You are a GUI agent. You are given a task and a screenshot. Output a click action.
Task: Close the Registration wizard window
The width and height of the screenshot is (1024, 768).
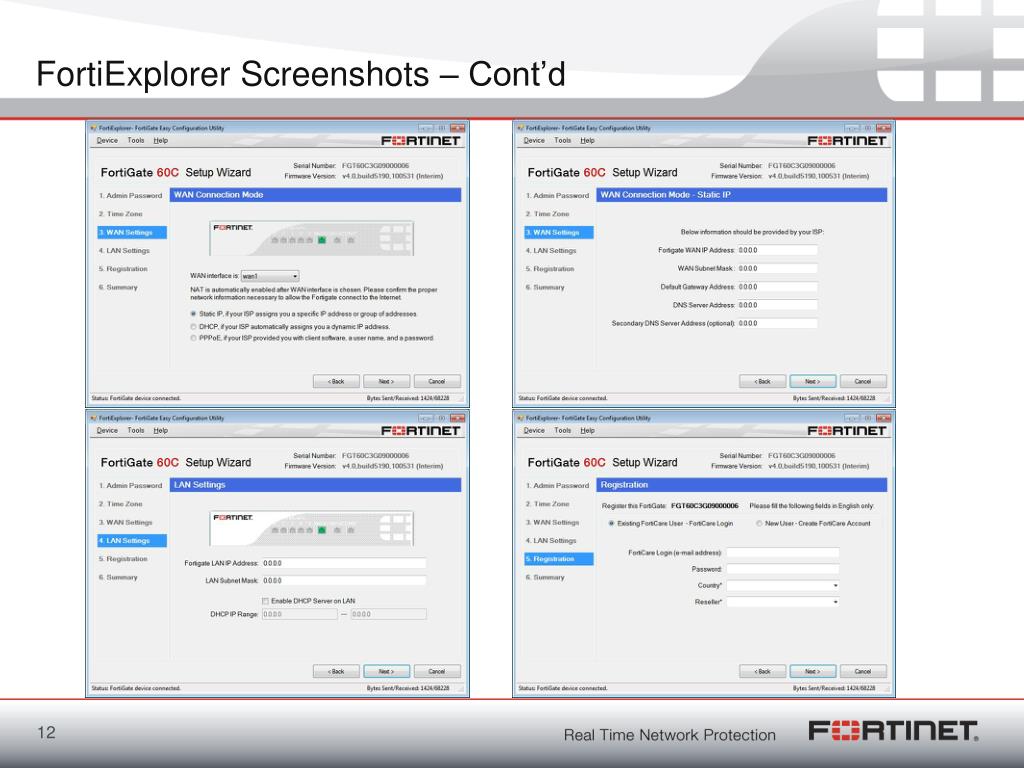pyautogui.click(x=884, y=418)
